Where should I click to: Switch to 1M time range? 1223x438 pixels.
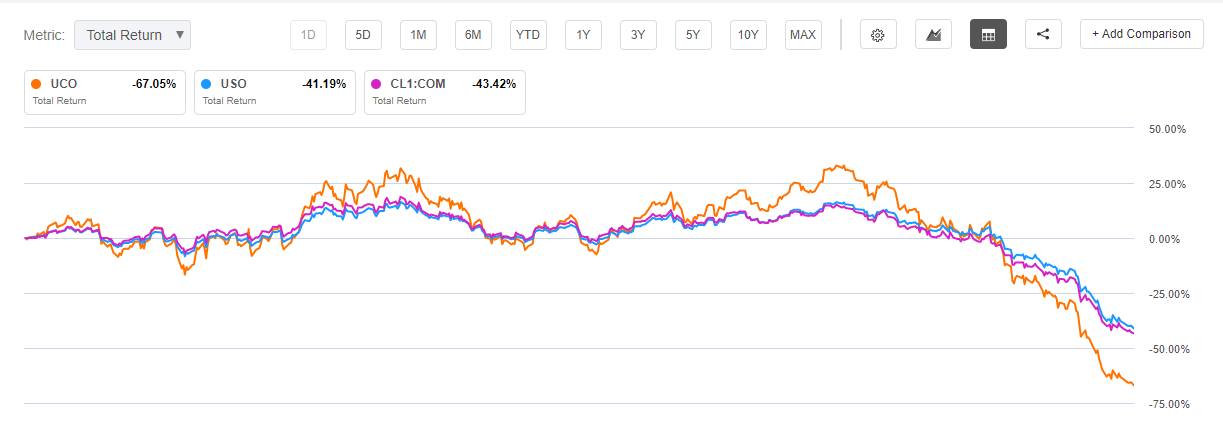[418, 35]
